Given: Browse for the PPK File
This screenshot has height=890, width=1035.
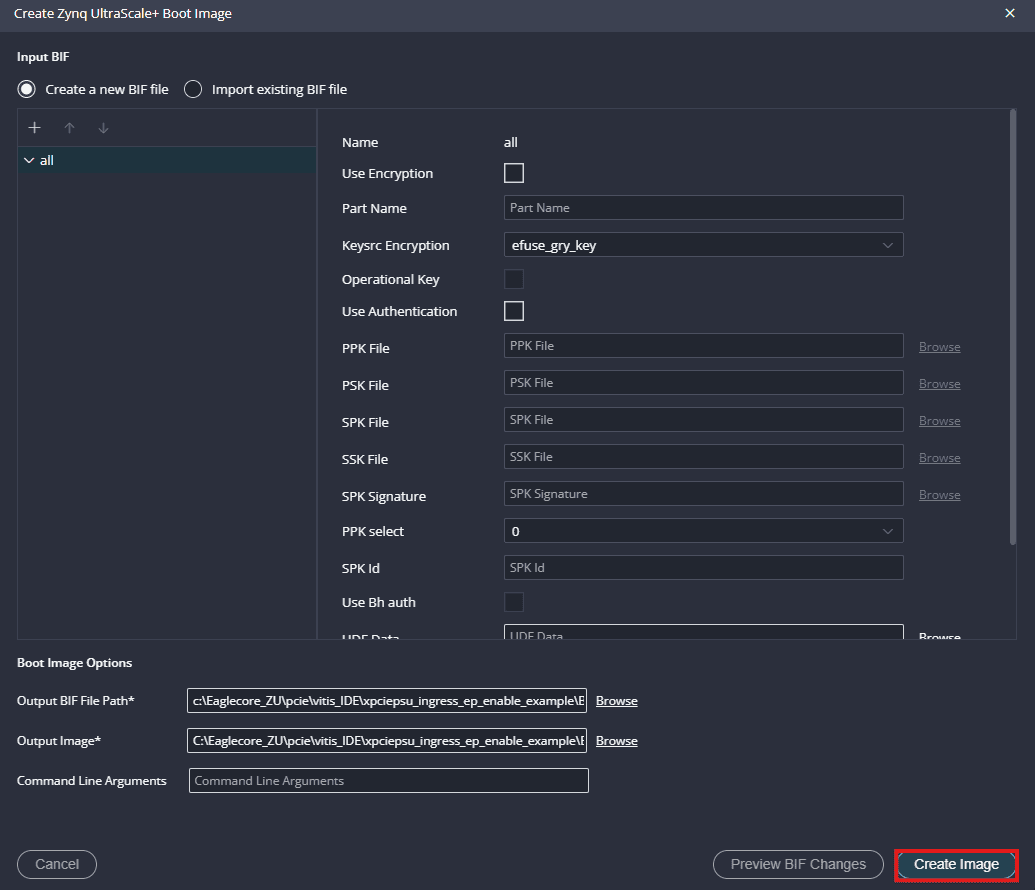Looking at the screenshot, I should pyautogui.click(x=939, y=347).
